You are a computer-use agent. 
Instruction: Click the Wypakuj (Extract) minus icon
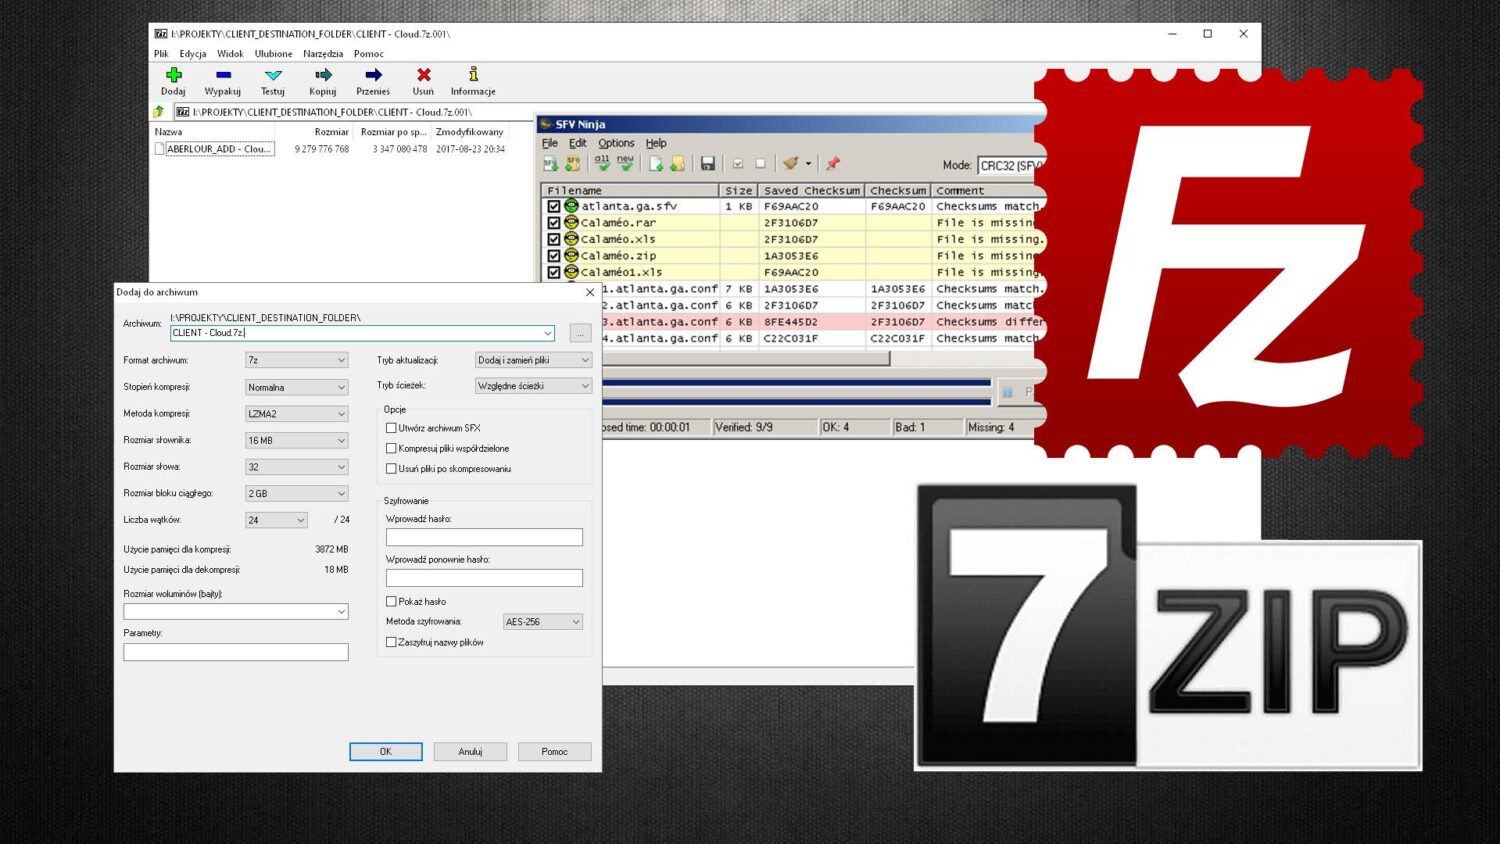(223, 75)
